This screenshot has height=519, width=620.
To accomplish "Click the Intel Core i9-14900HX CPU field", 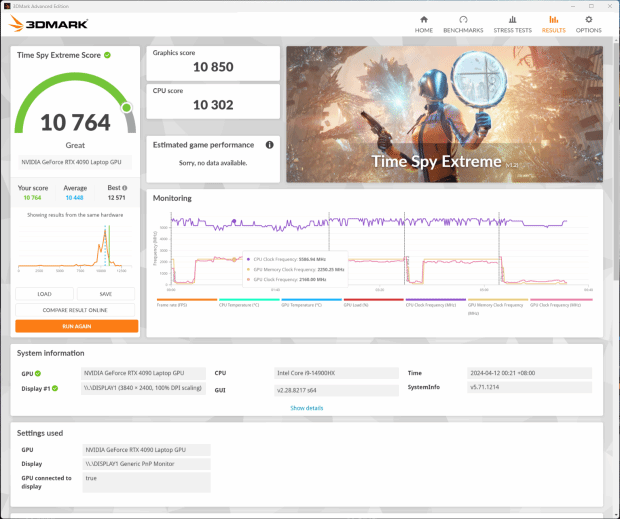I will pos(336,373).
